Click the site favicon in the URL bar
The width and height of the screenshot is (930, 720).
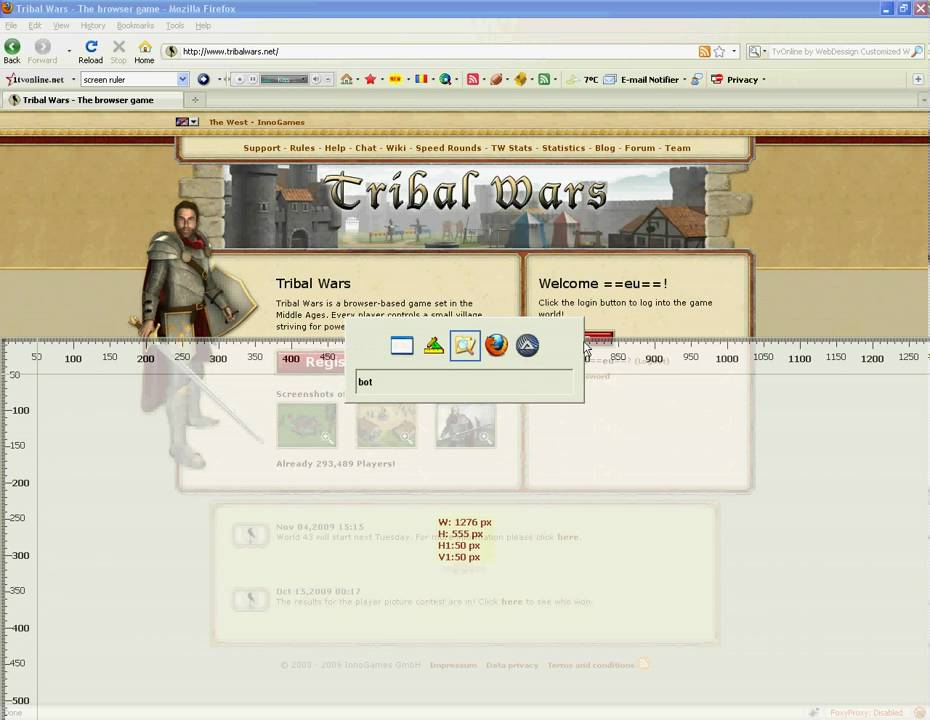tap(171, 52)
